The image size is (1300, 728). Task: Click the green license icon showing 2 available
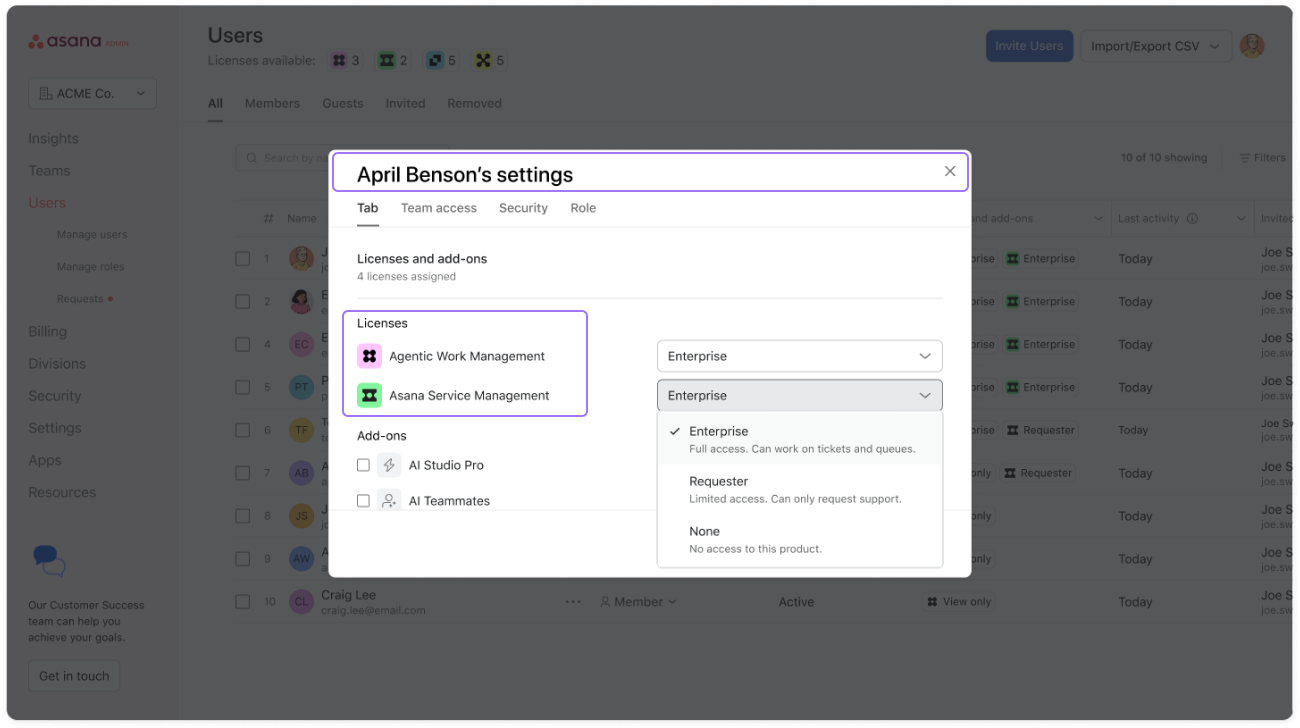[x=386, y=61]
